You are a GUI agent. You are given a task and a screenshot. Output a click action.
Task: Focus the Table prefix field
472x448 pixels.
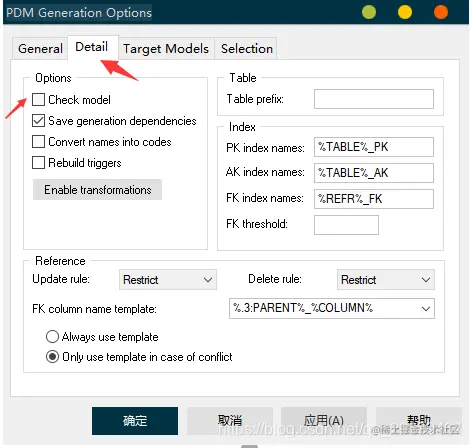[x=374, y=99]
